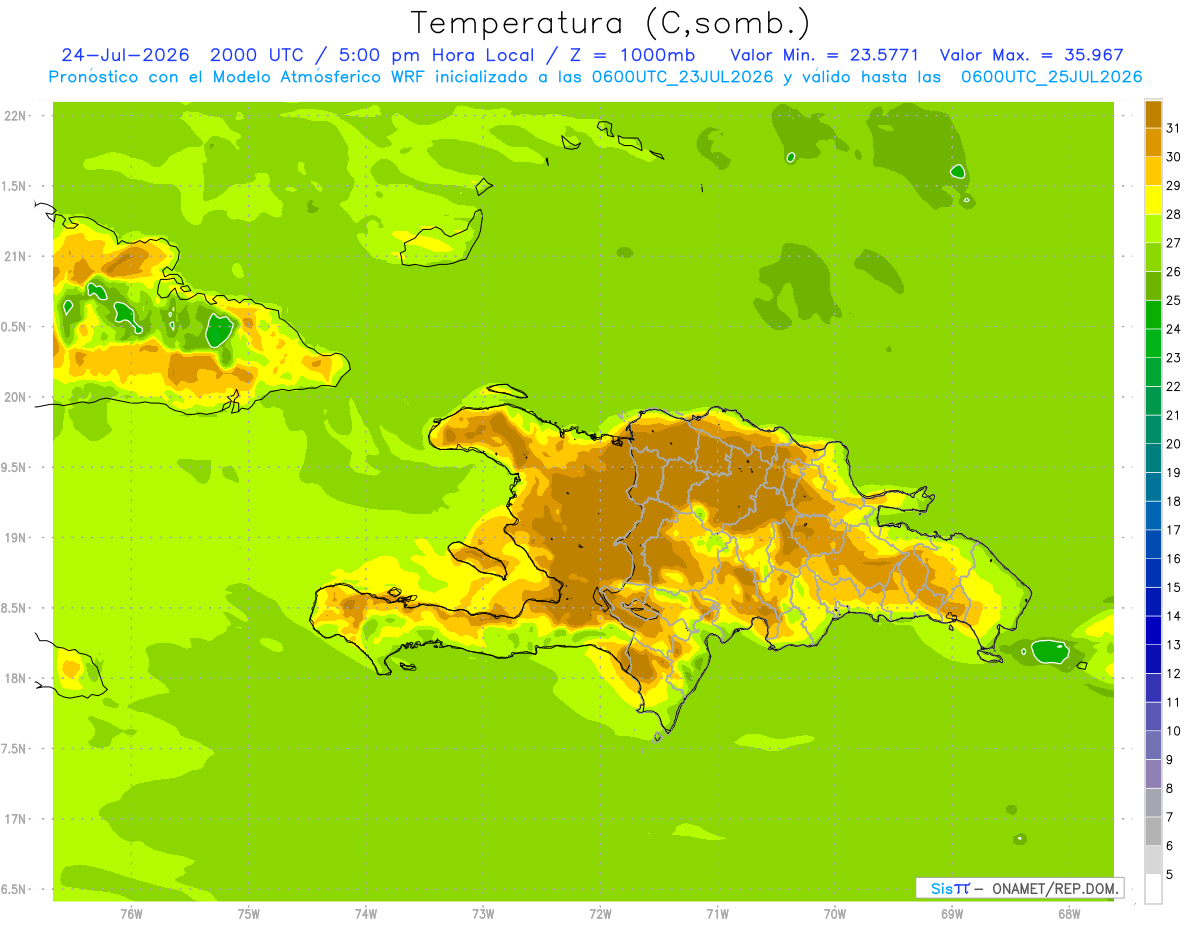
Task: Click legend swatch between 25 and 26
Action: [x=1154, y=286]
